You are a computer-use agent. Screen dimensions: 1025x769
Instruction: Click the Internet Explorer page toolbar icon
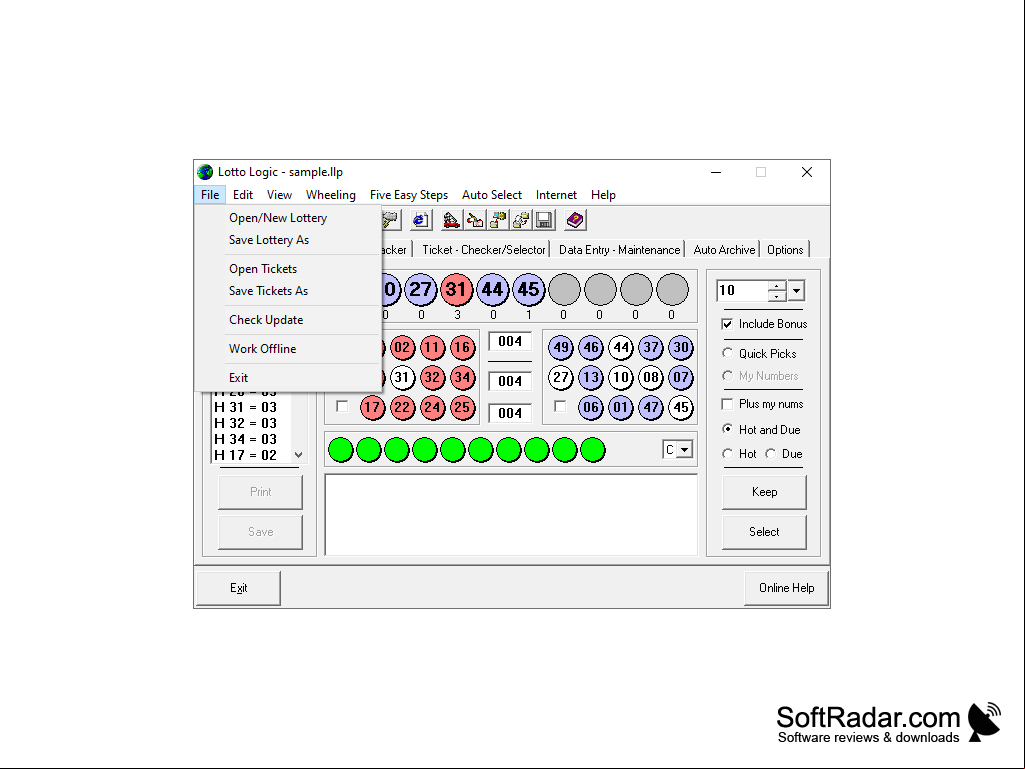tap(421, 220)
